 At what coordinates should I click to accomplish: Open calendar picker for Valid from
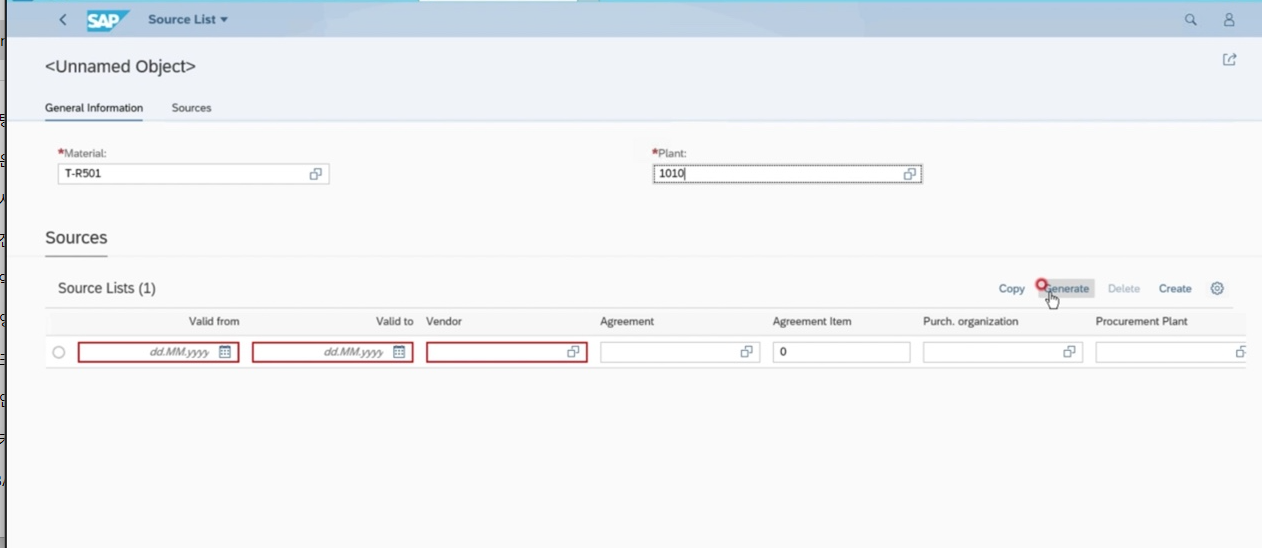pos(226,352)
